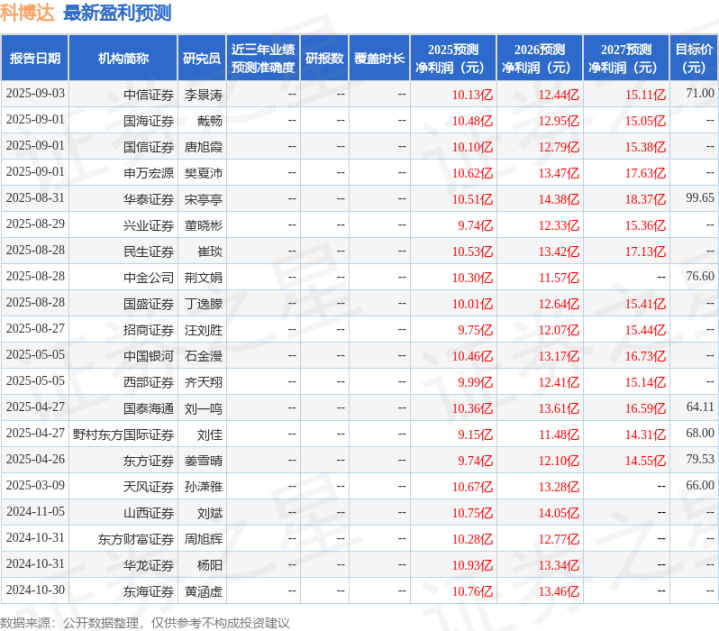Select researcher 戴畅
The width and height of the screenshot is (719, 631).
point(210,121)
